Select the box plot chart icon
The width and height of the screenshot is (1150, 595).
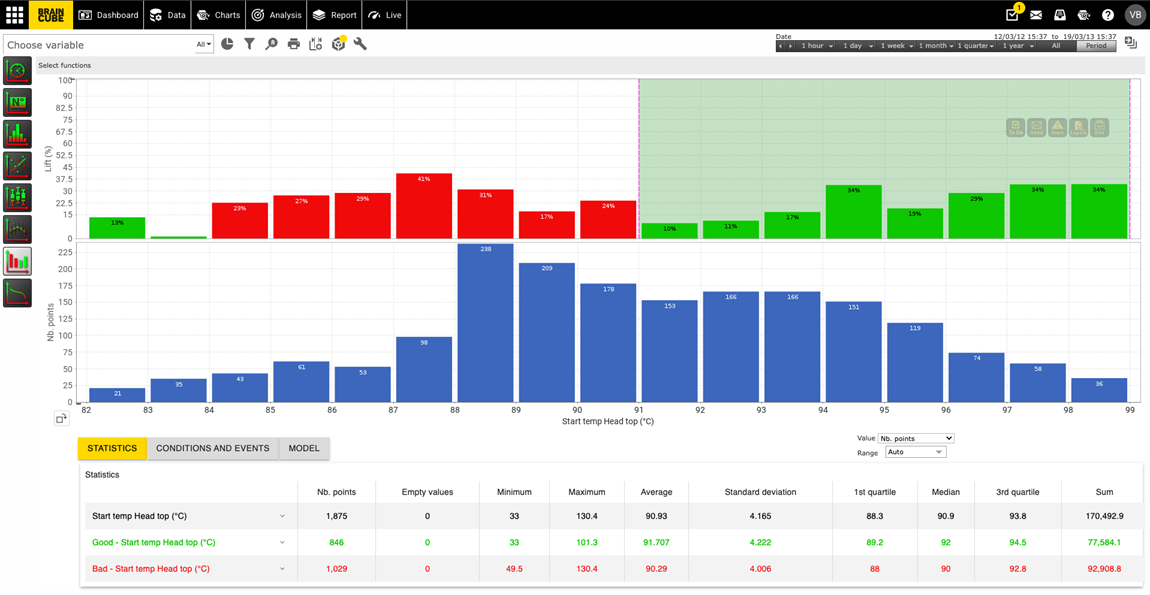click(17, 198)
